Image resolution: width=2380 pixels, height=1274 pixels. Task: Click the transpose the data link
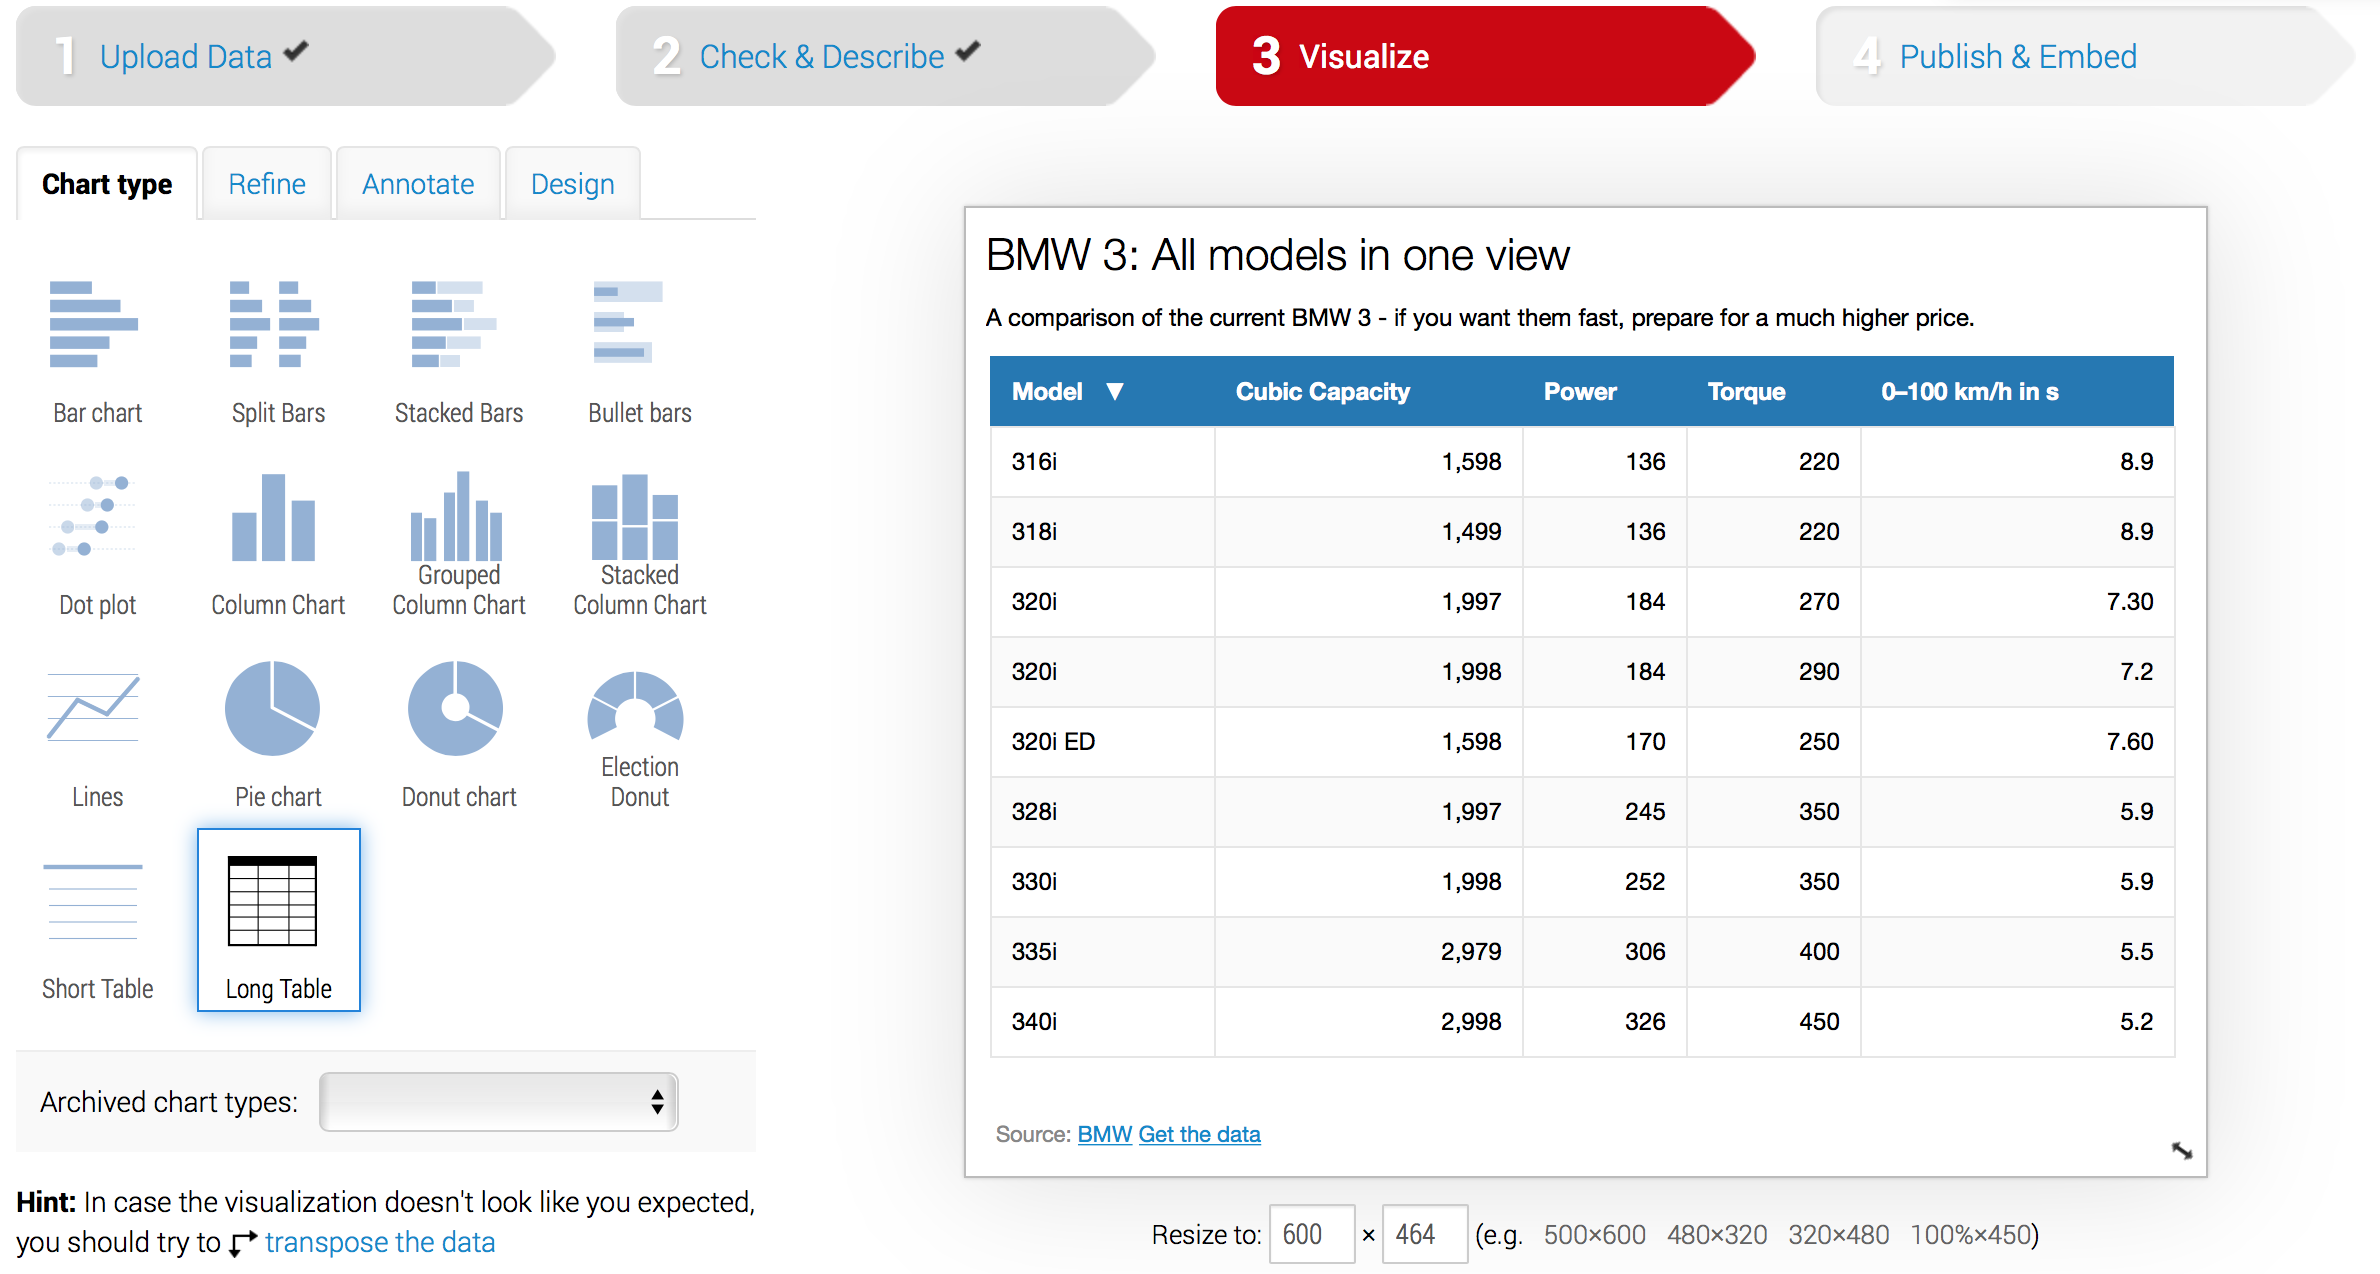pos(380,1242)
